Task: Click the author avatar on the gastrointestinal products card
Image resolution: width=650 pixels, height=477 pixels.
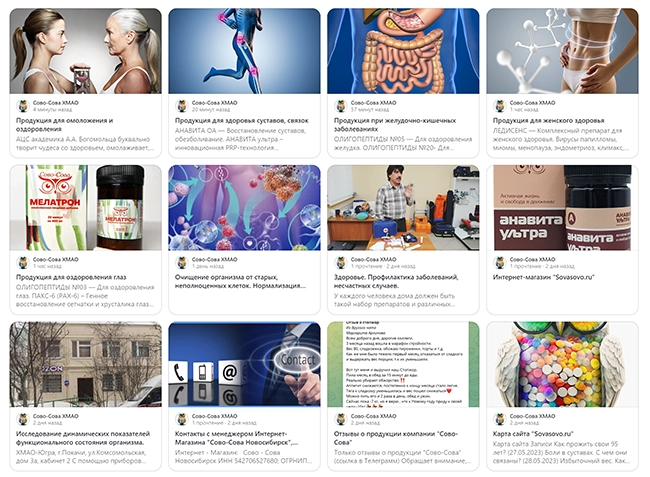Action: [x=341, y=106]
